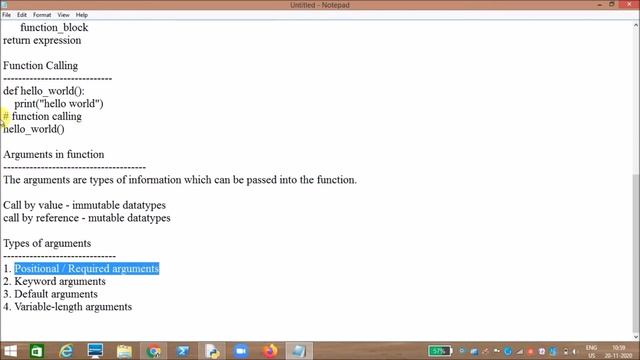Click the vertical scrollbar up arrow

[636, 25]
